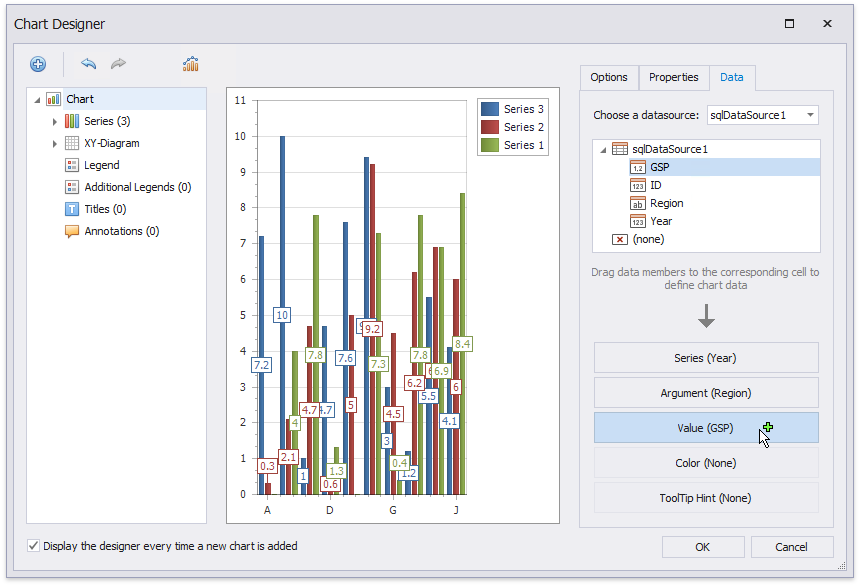Toggle 'Display the designer every time' checkbox
The width and height of the screenshot is (860, 586).
[x=34, y=546]
